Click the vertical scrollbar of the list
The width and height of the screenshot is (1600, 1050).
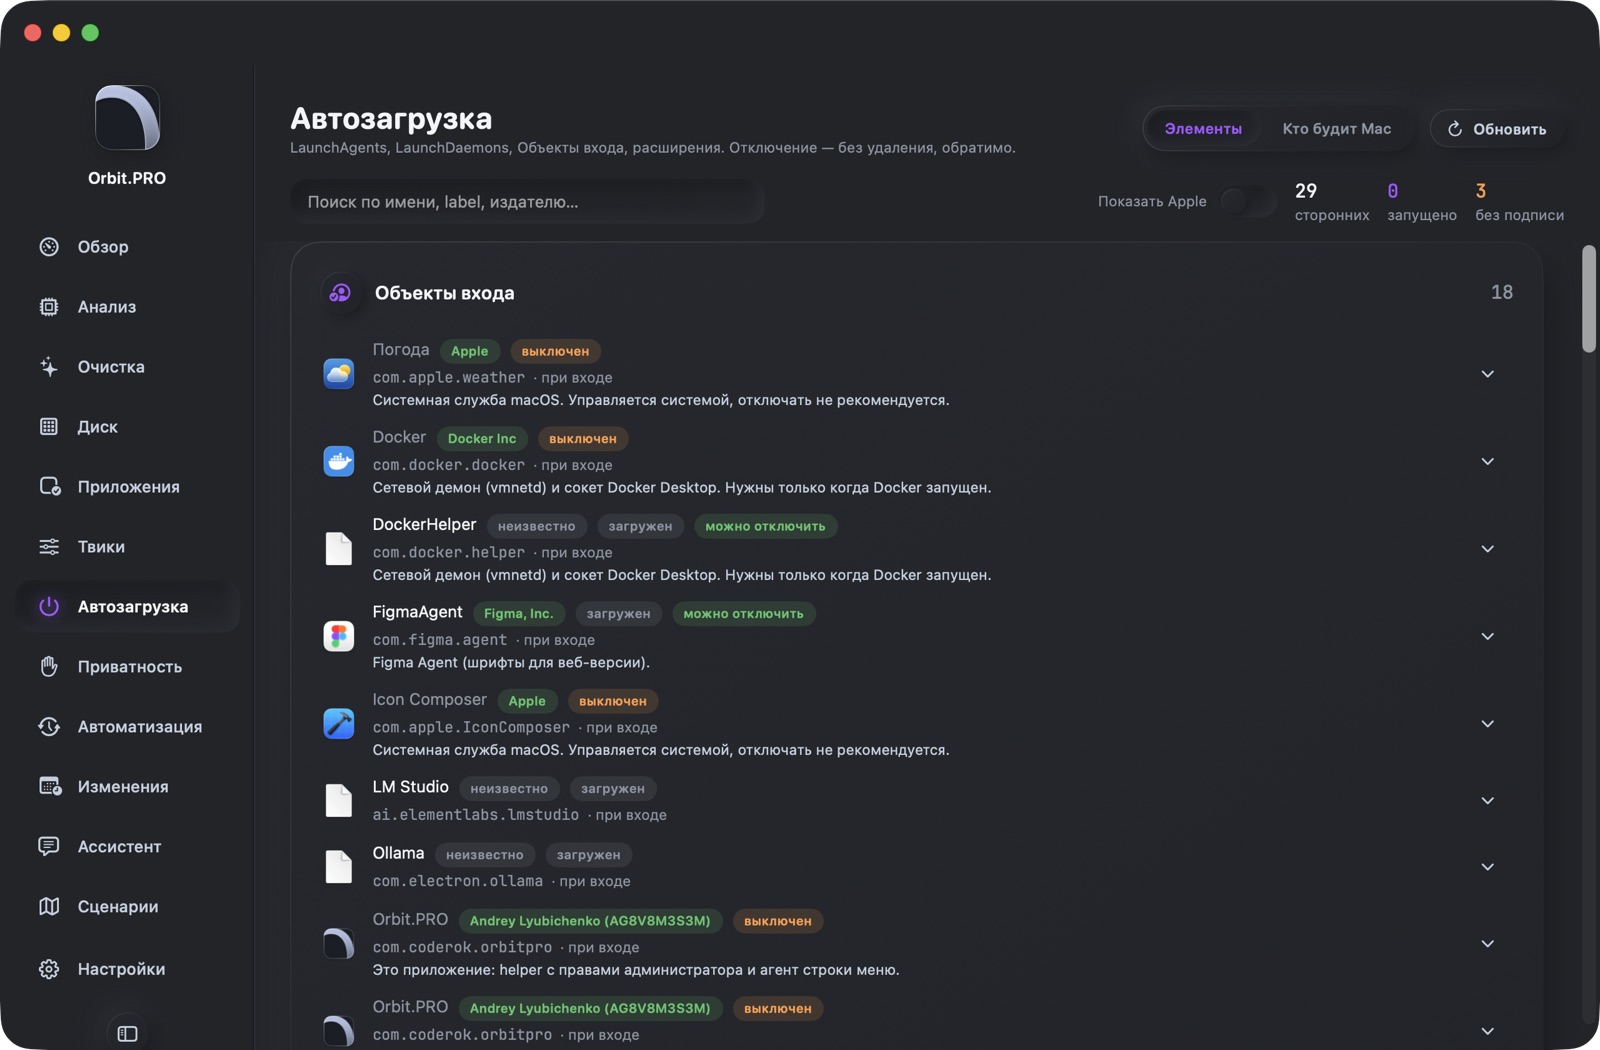1589,299
